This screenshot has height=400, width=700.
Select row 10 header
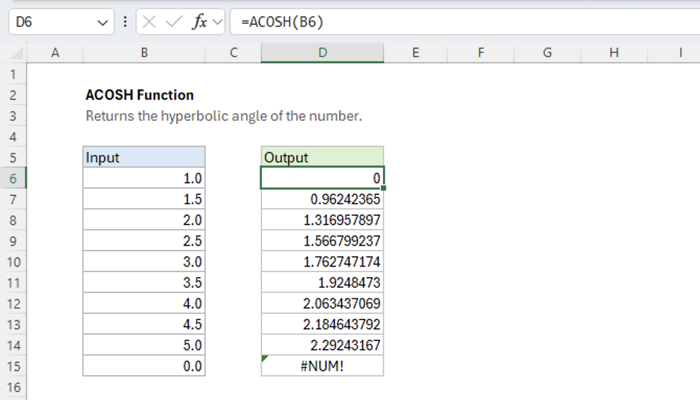[13, 262]
